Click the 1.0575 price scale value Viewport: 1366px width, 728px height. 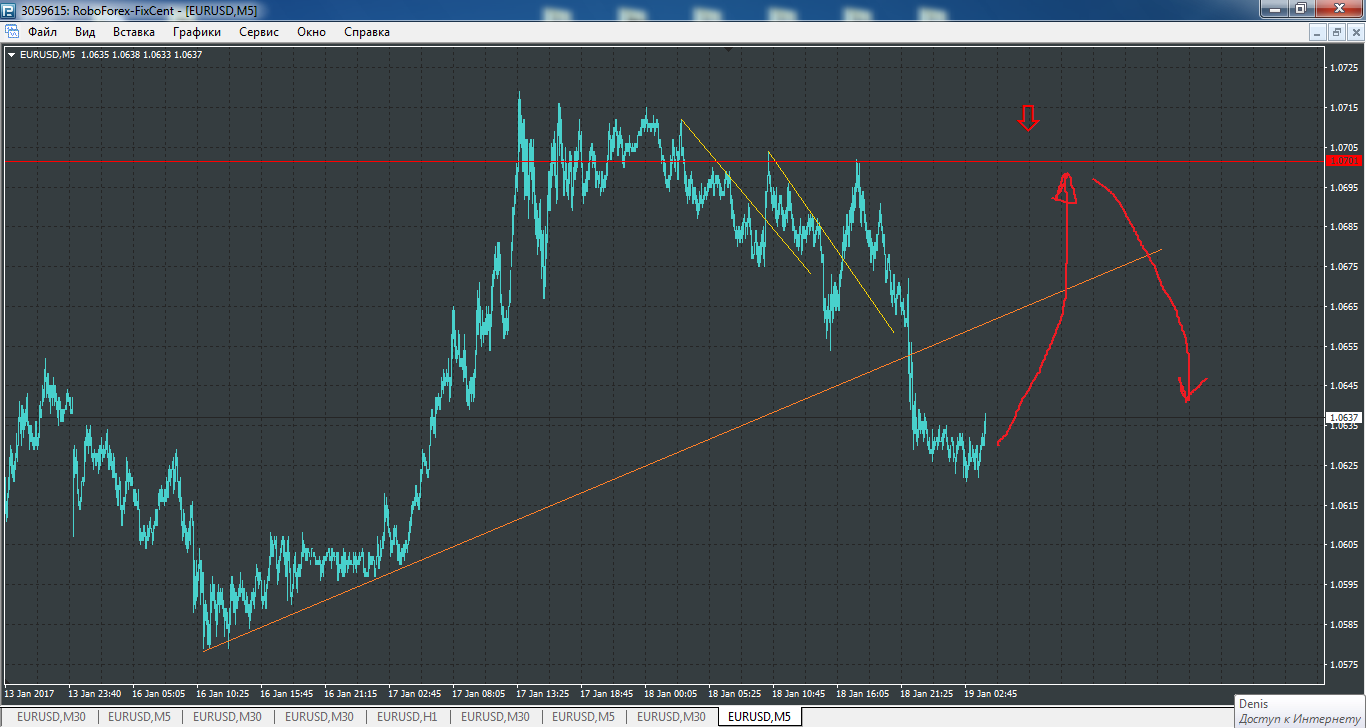pos(1343,664)
